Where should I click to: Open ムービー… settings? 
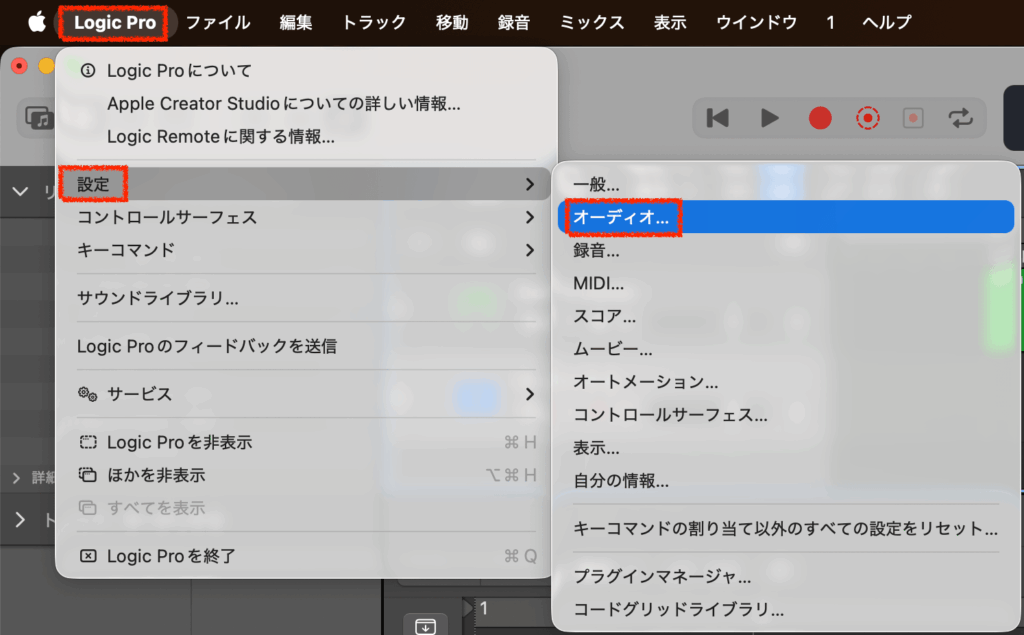click(x=786, y=350)
